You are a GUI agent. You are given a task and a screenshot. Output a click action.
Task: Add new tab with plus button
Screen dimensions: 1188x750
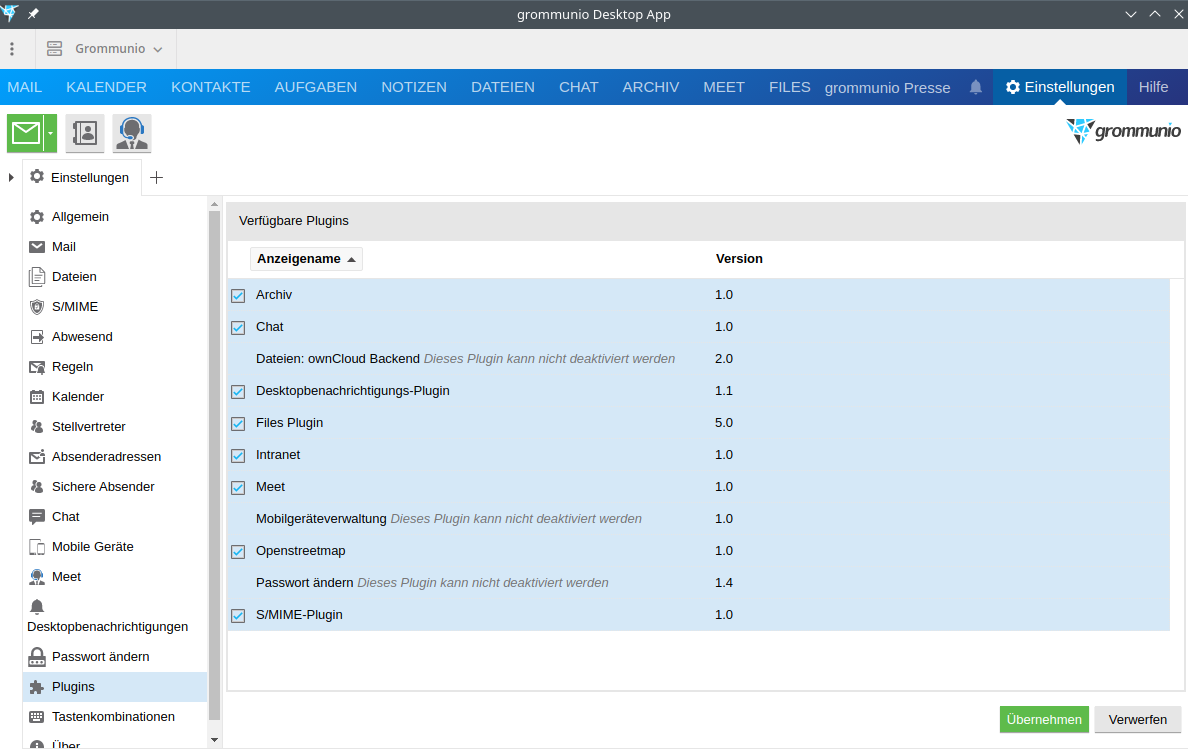click(x=156, y=177)
